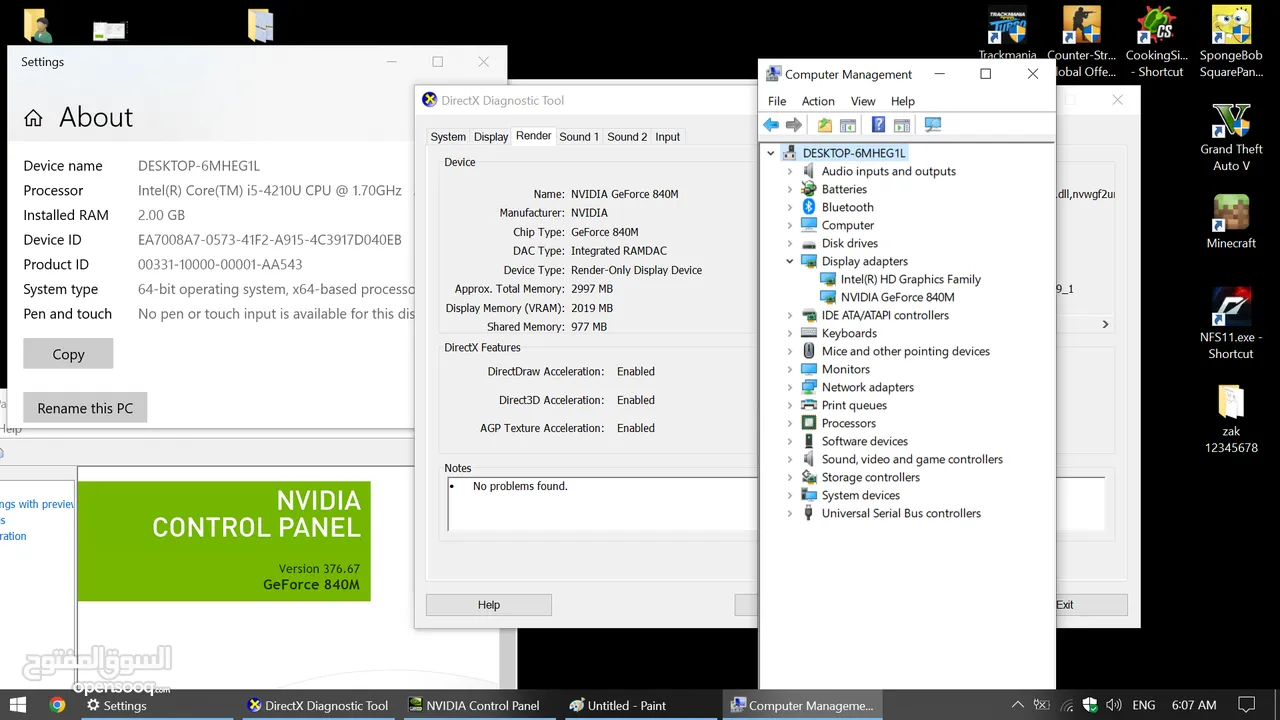Click the Help question-mark icon in Computer Management toolbar
Viewport: 1280px width, 720px height.
[878, 125]
